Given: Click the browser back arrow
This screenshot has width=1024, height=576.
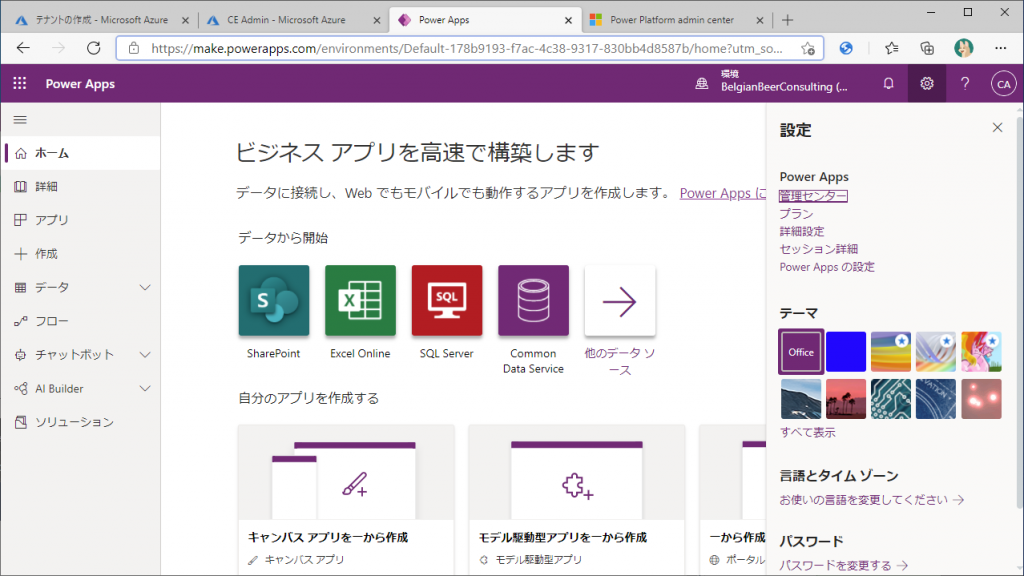Looking at the screenshot, I should coord(24,48).
